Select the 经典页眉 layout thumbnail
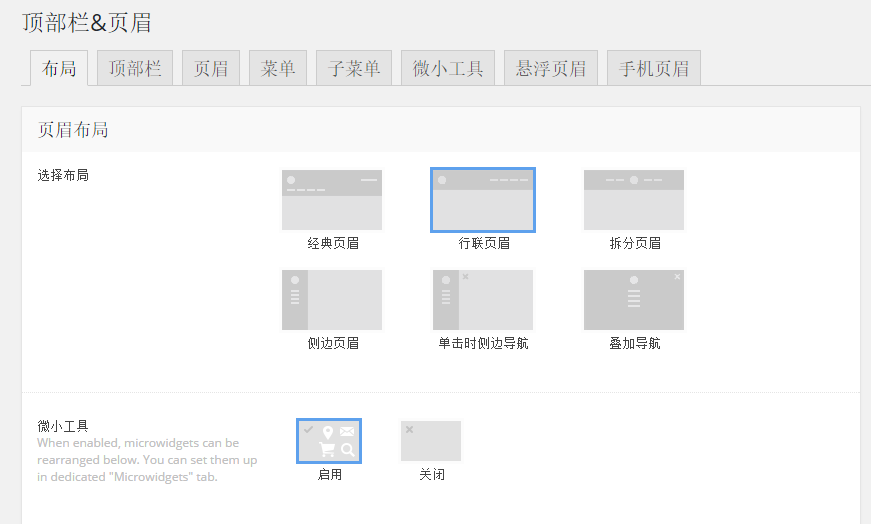This screenshot has width=871, height=524. tap(332, 200)
